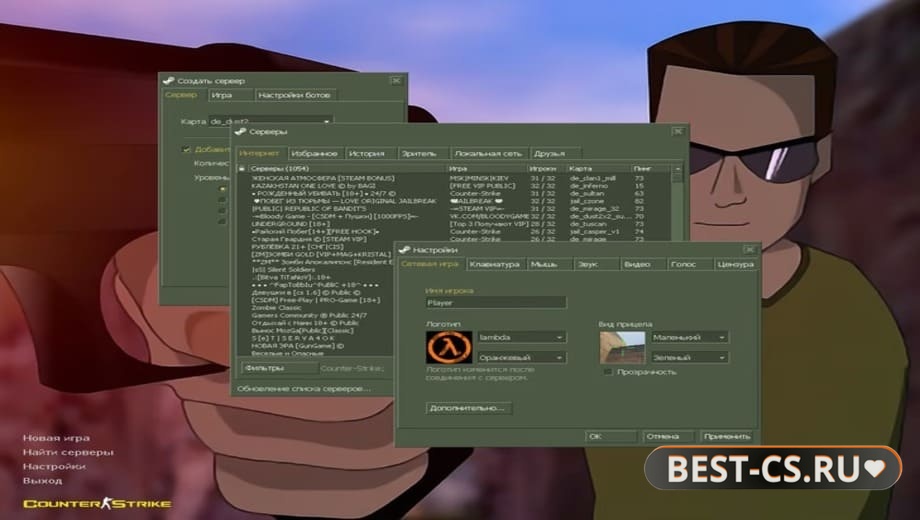Open the lambda logo dropdown
Viewport: 920px width, 520px height.
tap(522, 337)
